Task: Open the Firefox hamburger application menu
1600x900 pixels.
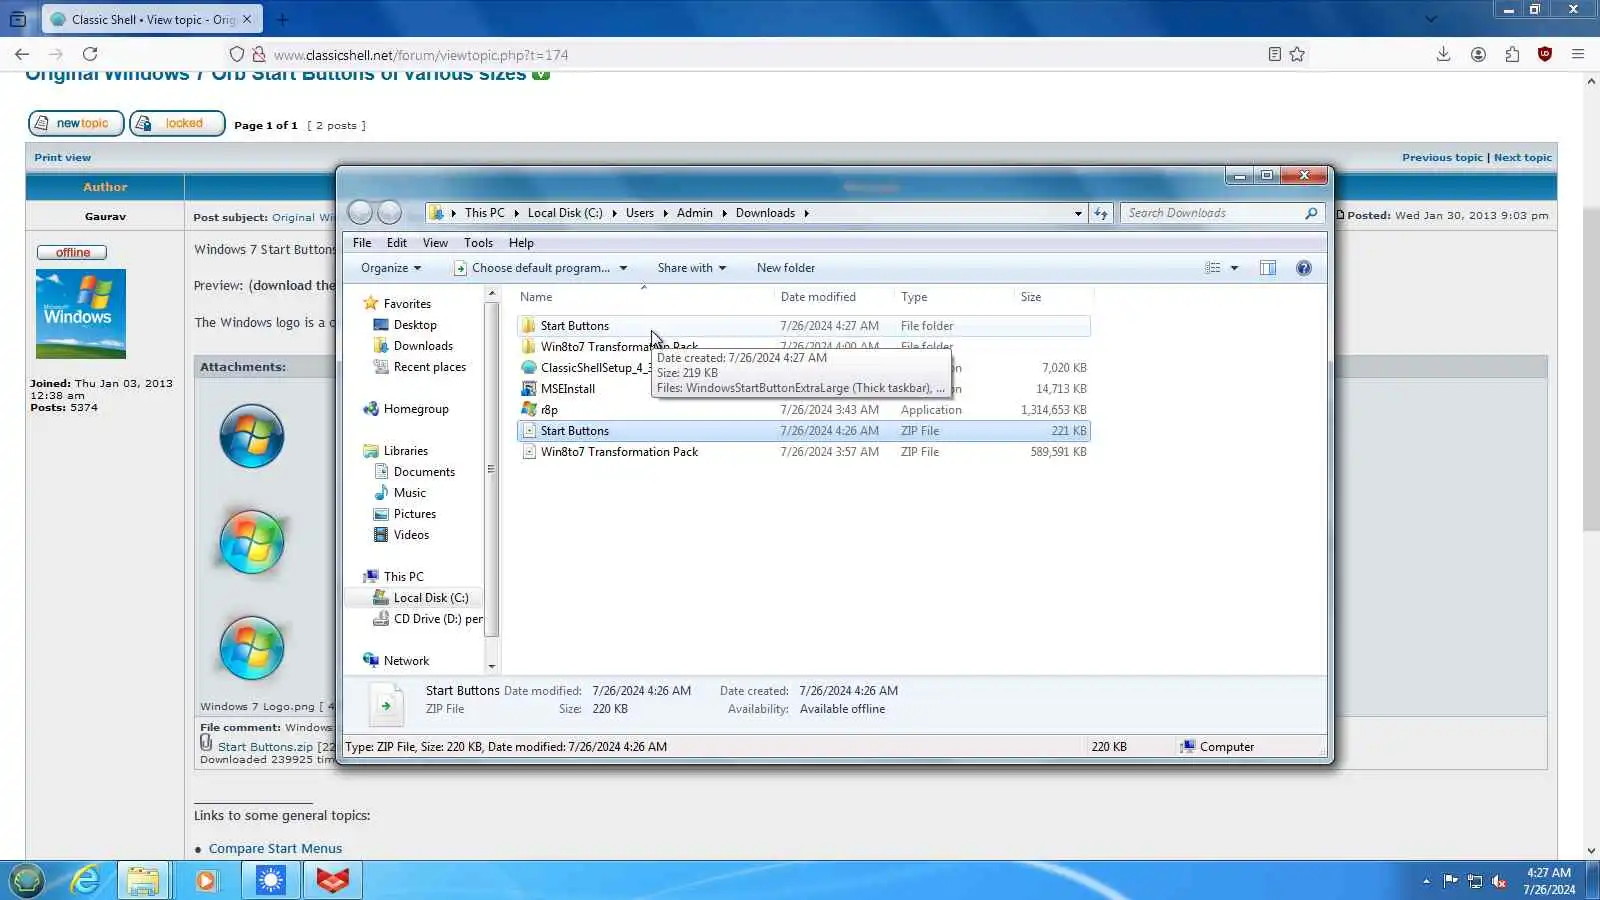Action: (x=1578, y=54)
